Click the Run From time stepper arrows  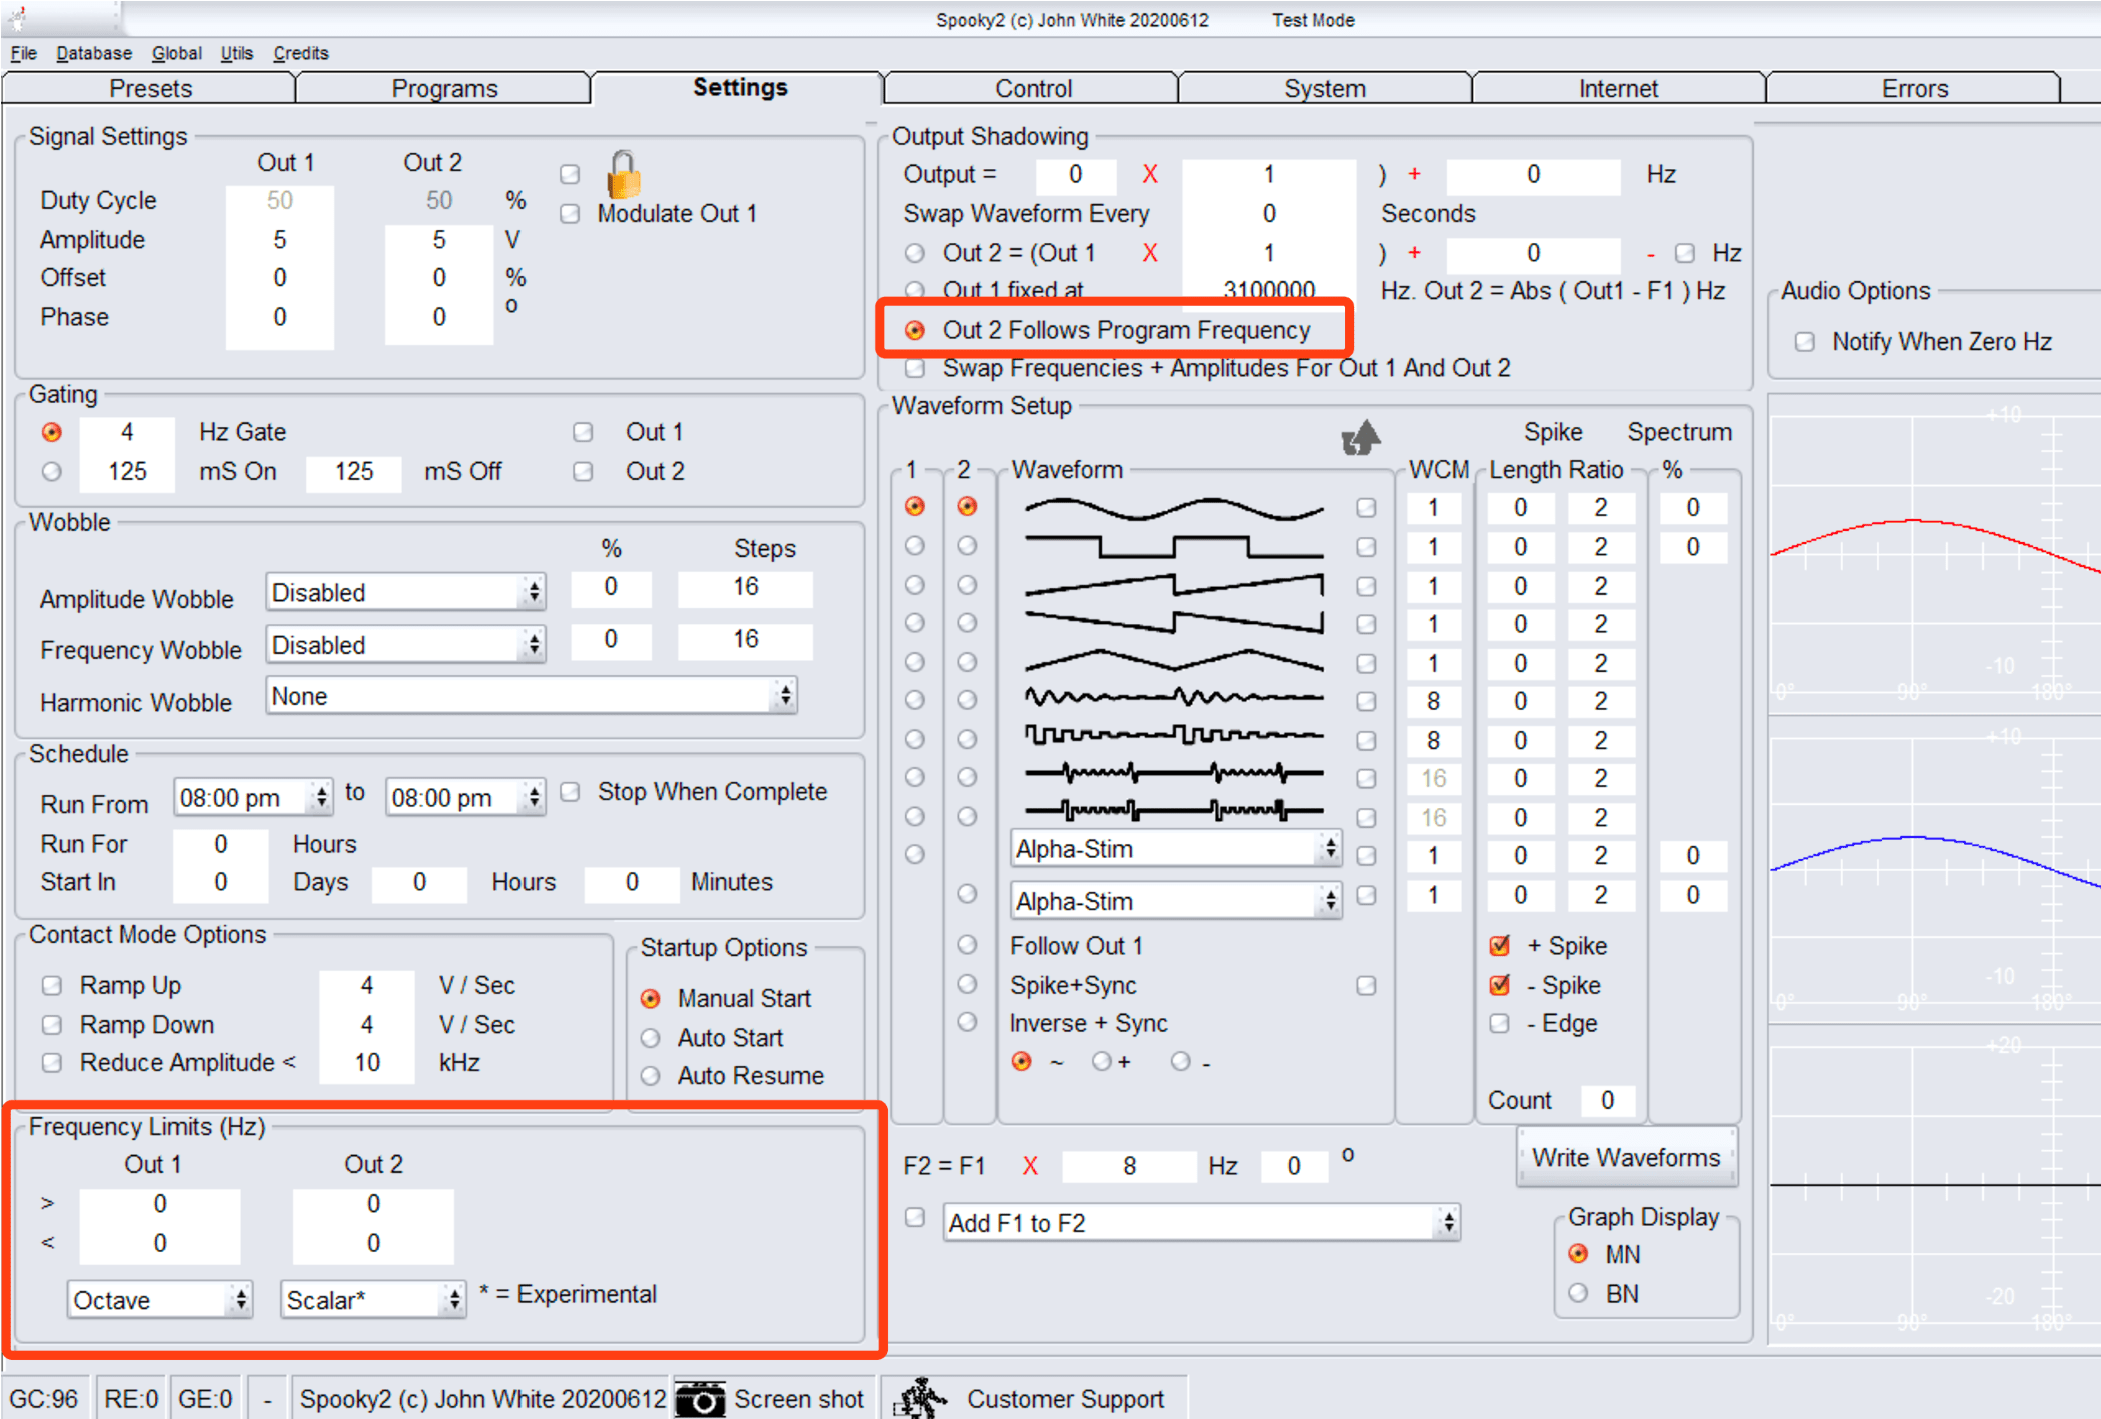tap(321, 797)
